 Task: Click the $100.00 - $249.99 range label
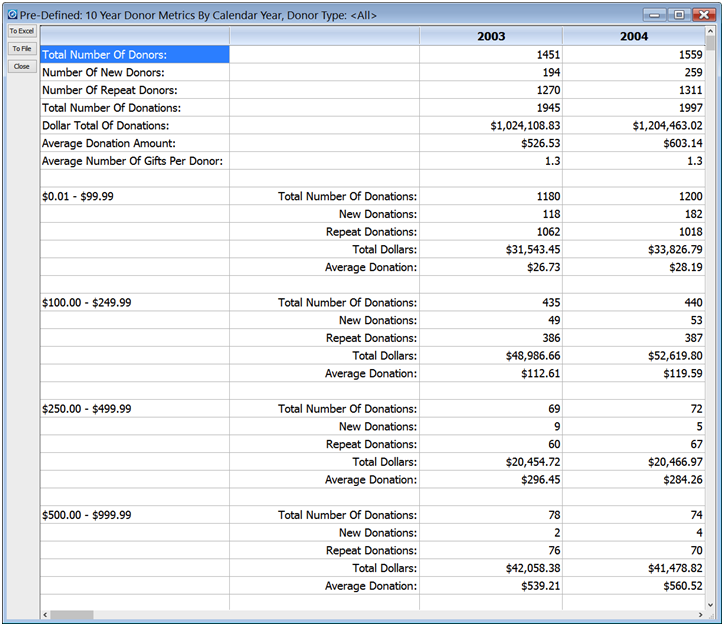click(86, 302)
